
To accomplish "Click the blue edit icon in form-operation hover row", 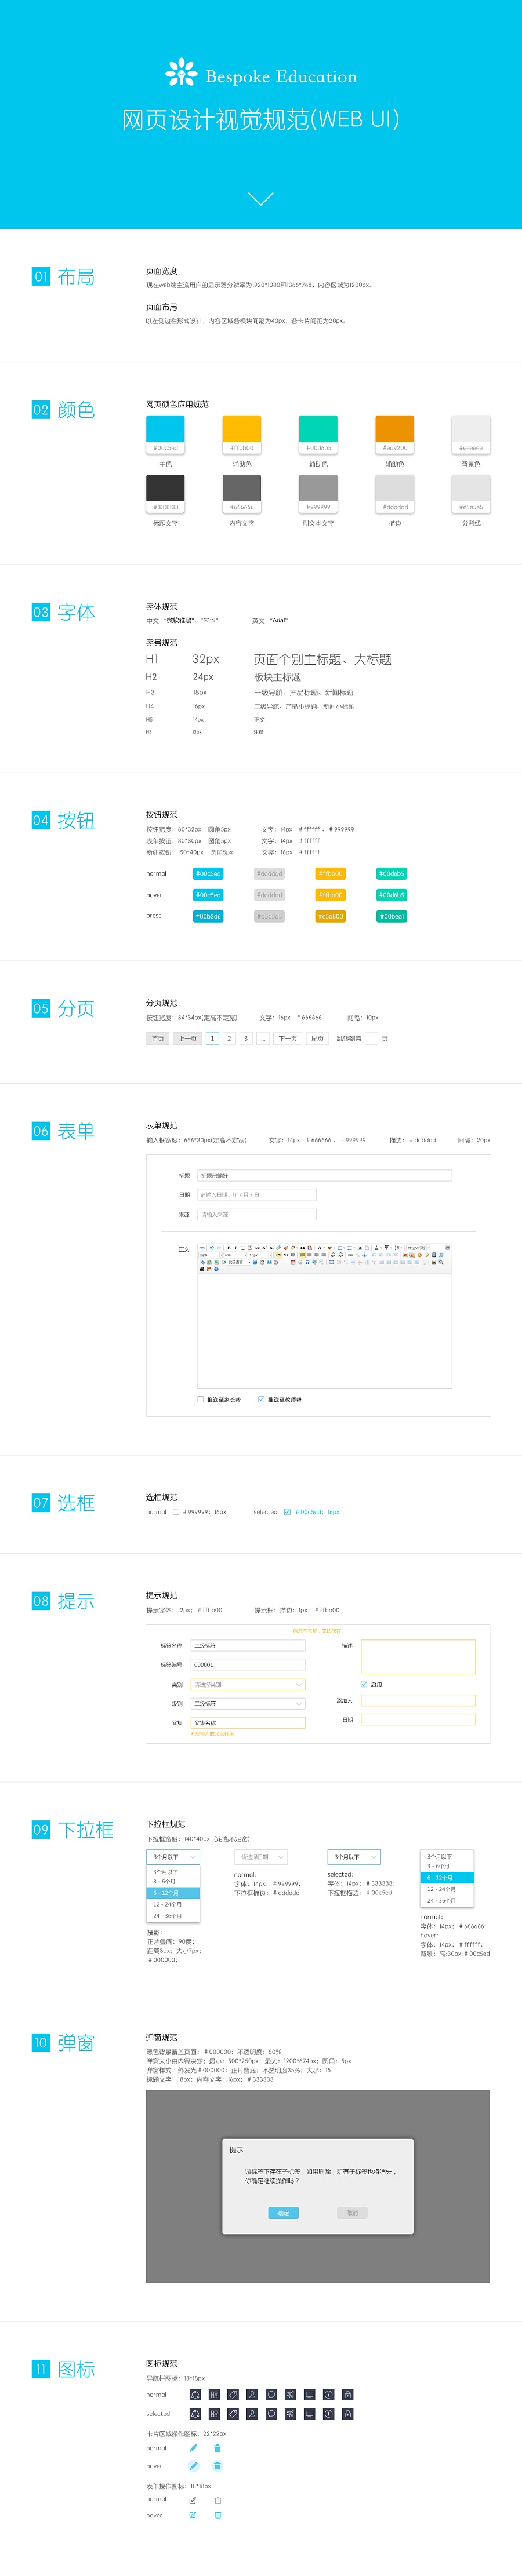I will pos(193,2516).
